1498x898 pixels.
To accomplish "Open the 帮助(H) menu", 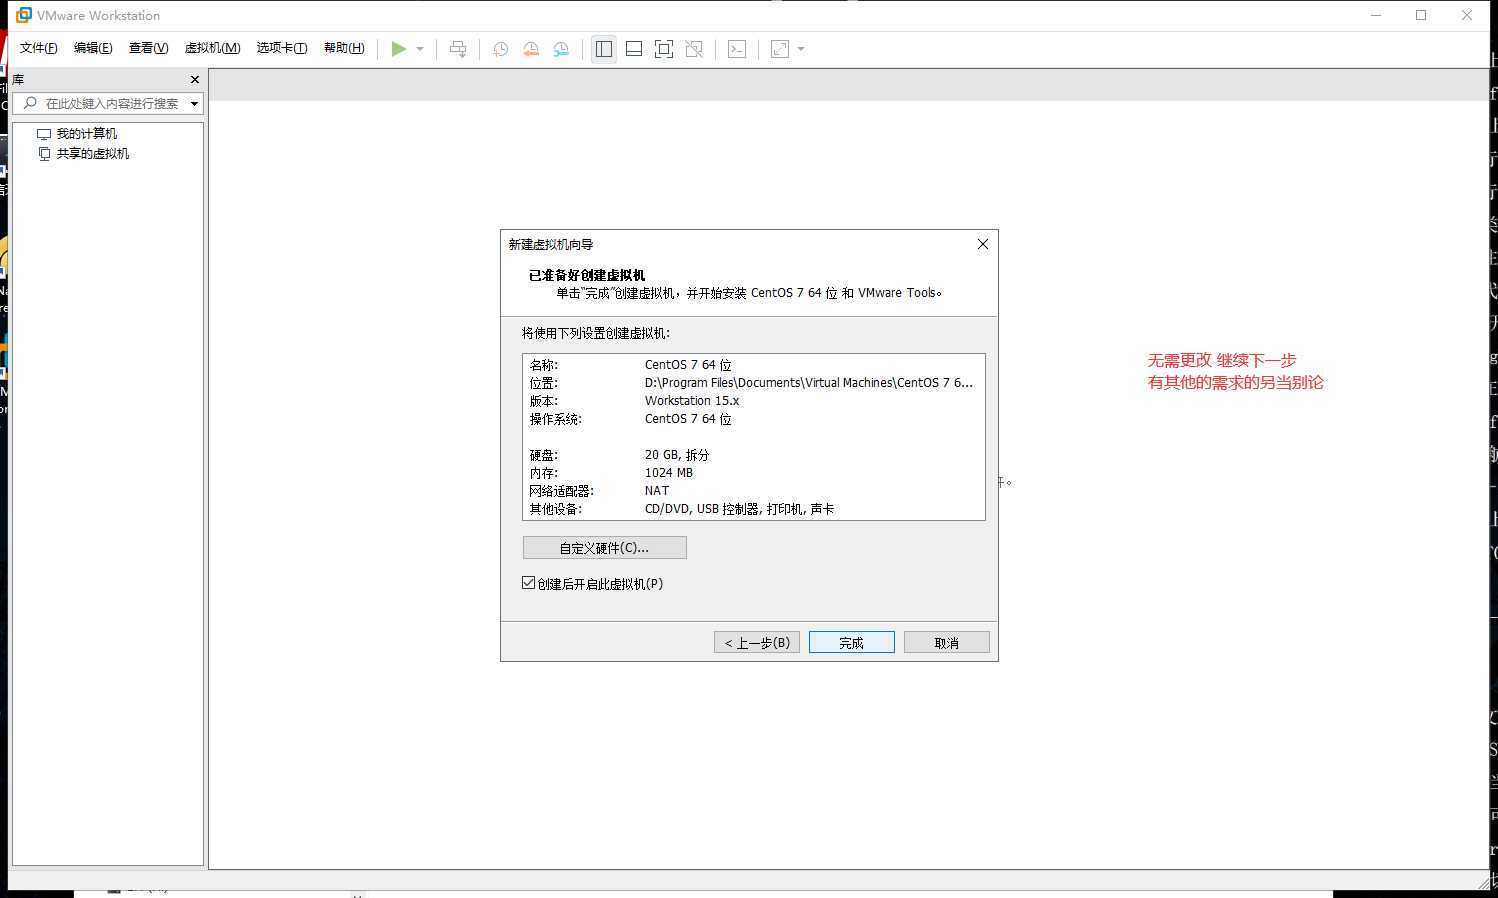I will point(344,48).
